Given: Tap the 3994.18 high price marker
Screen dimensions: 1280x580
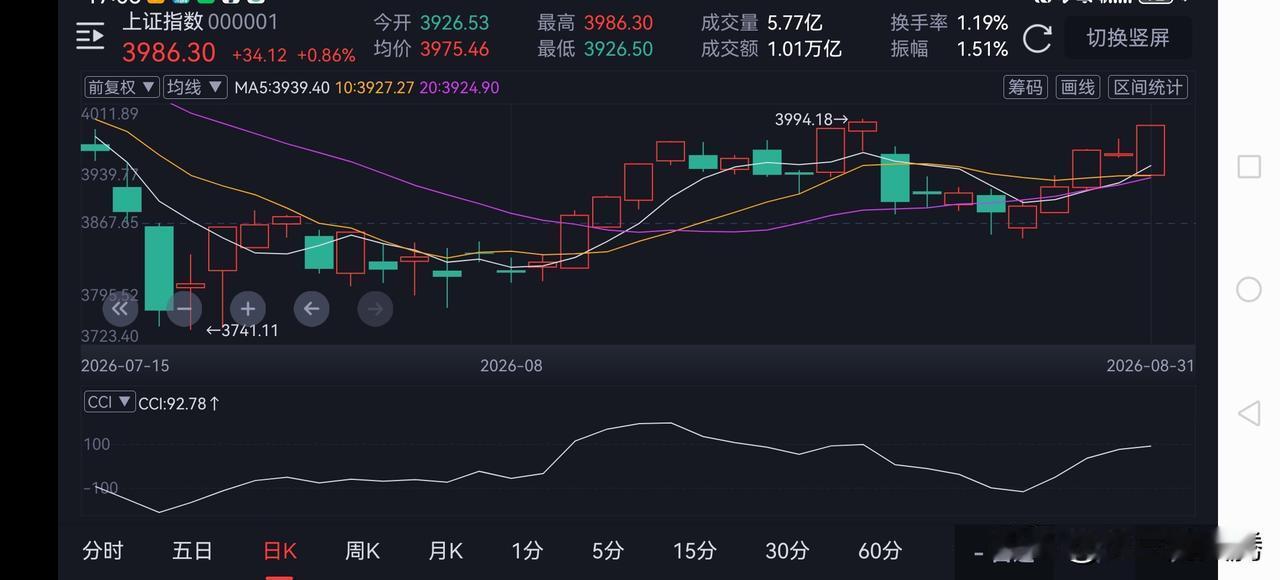Looking at the screenshot, I should 811,119.
